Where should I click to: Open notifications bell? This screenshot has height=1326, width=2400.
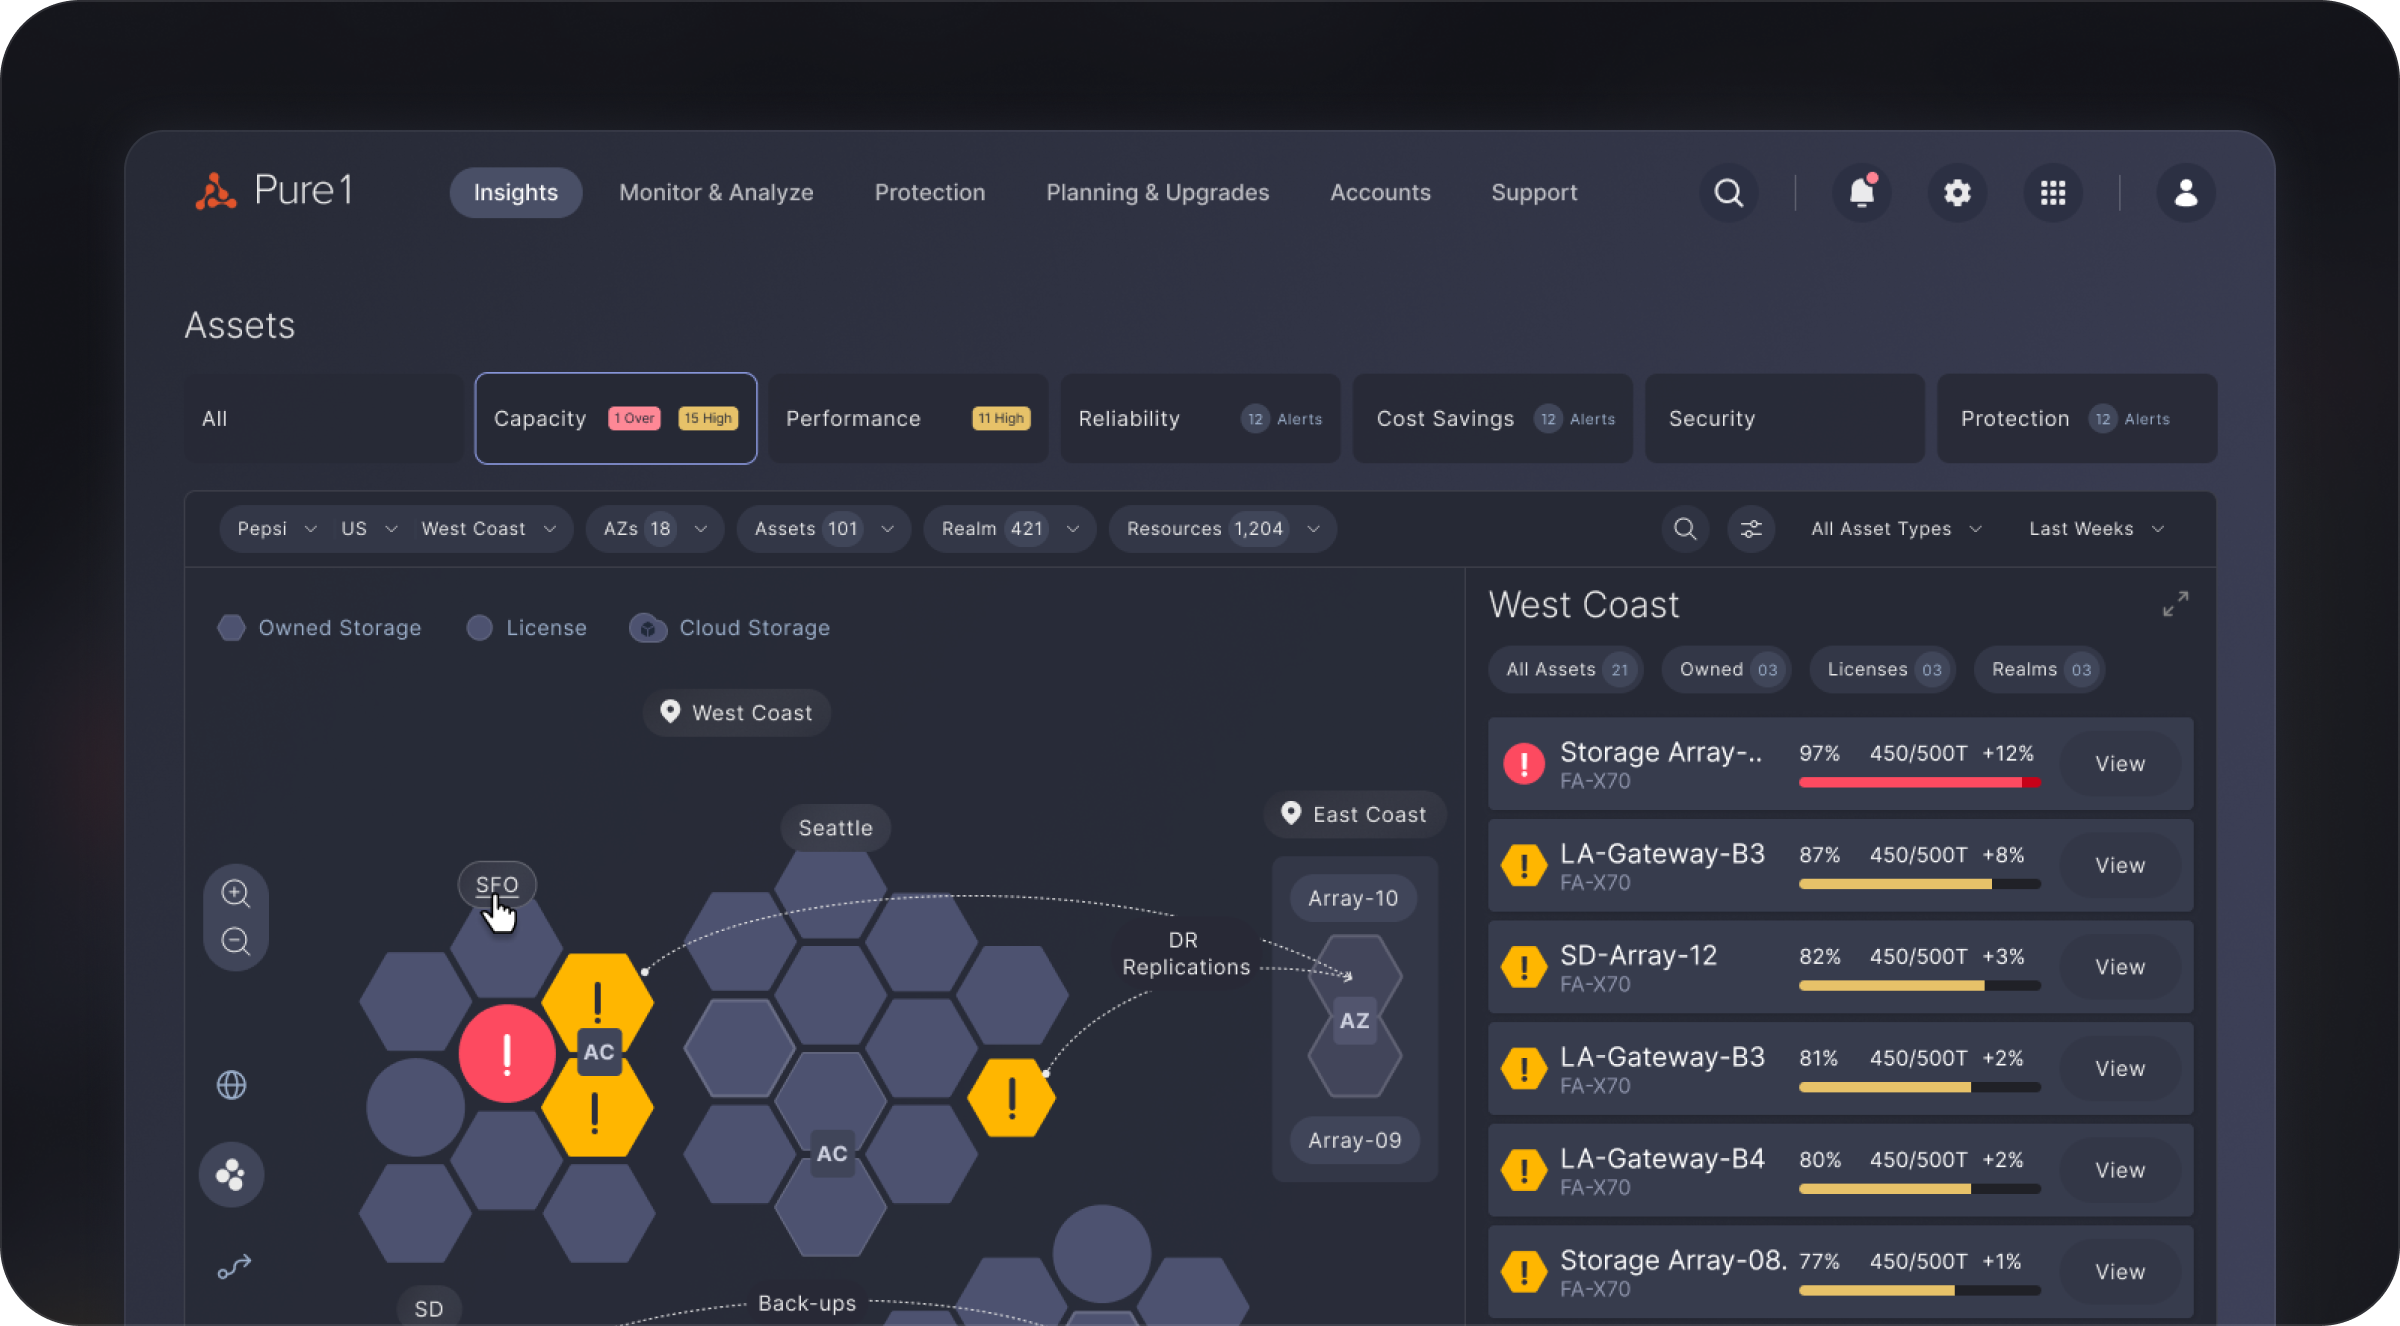tap(1861, 192)
